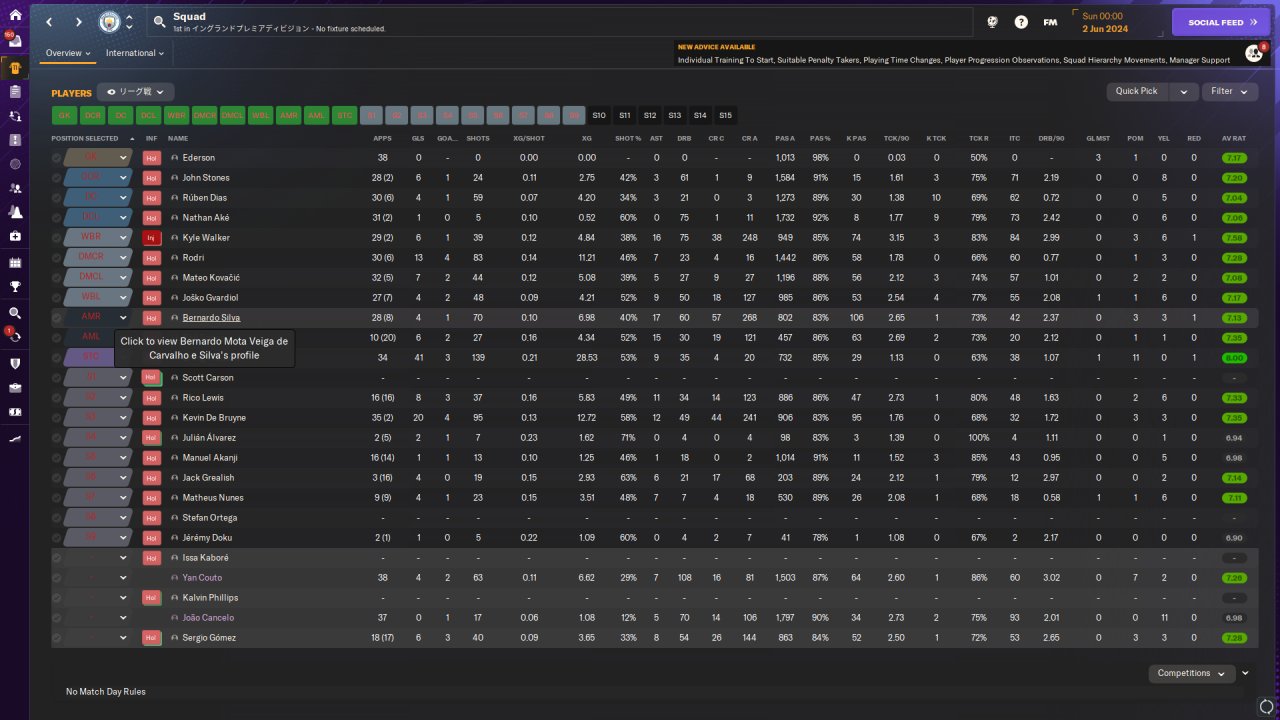The height and width of the screenshot is (720, 1280).
Task: Open the Schedule calendar icon in sidebar
Action: pyautogui.click(x=15, y=263)
